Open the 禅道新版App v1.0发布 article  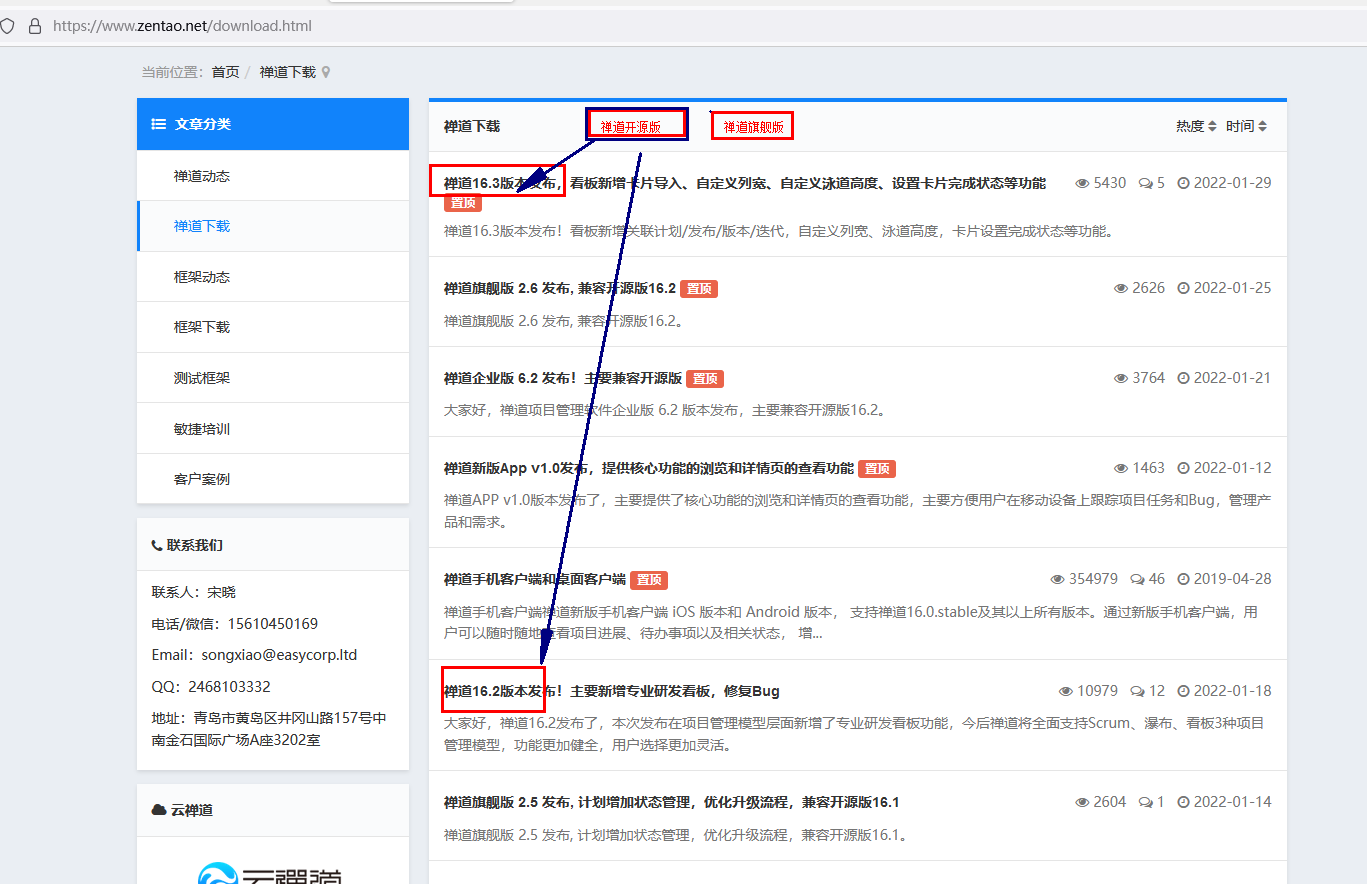649,468
